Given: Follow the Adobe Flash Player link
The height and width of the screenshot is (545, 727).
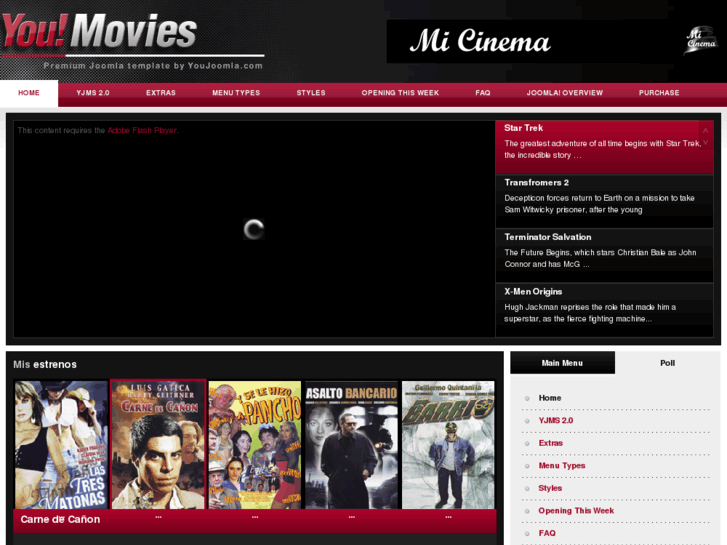Looking at the screenshot, I should click(142, 130).
